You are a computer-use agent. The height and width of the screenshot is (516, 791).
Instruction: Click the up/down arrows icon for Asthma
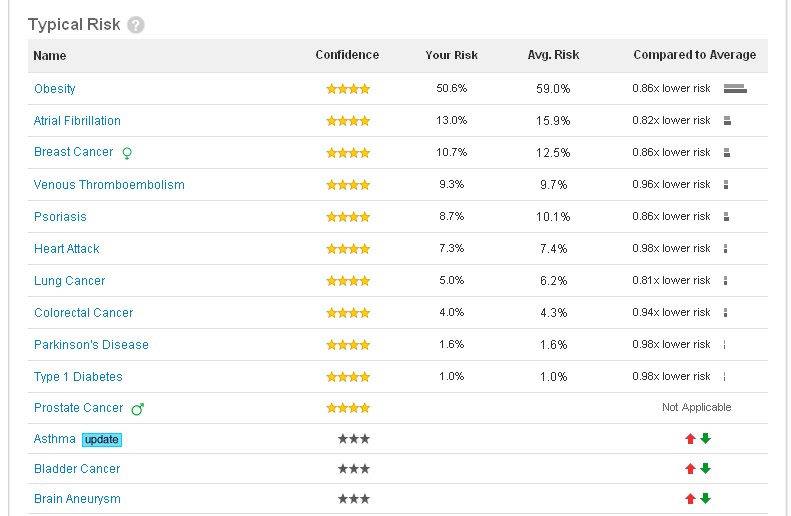[697, 439]
